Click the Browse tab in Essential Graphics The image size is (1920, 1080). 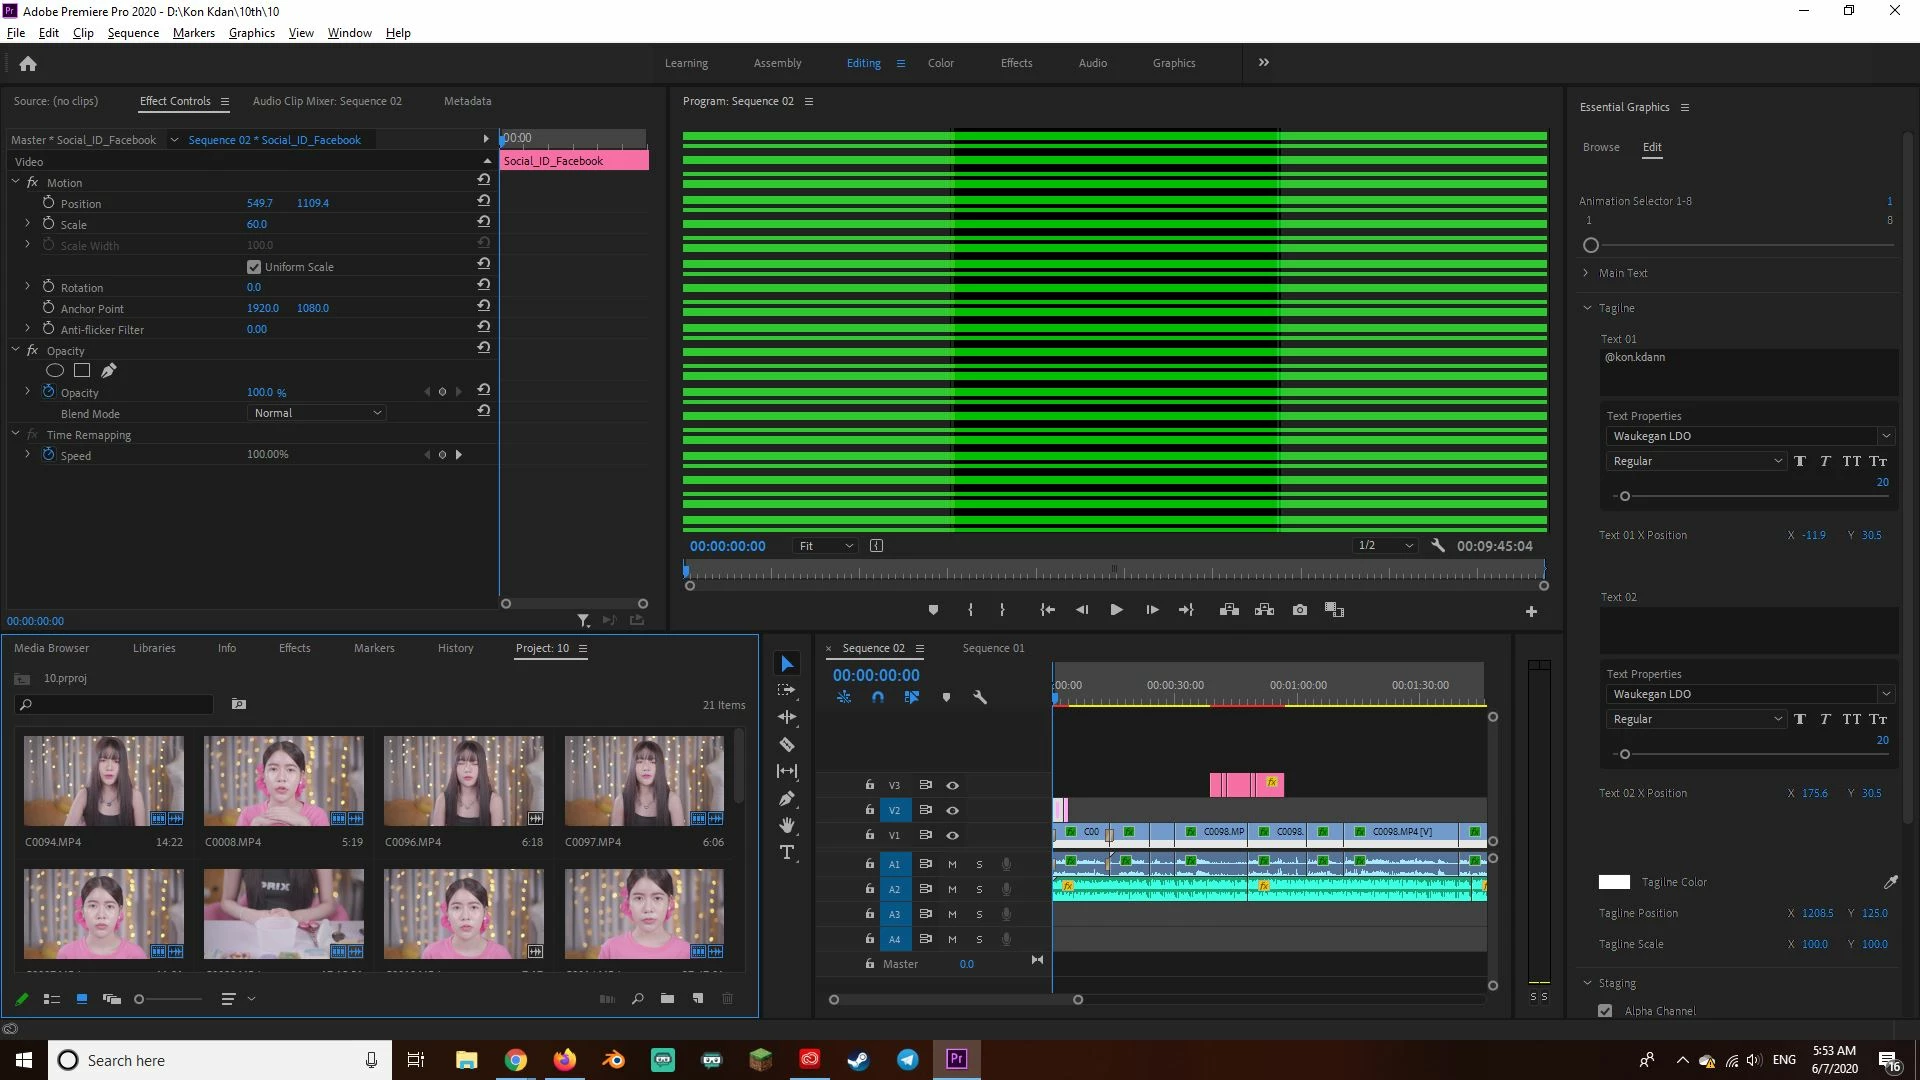pos(1600,147)
